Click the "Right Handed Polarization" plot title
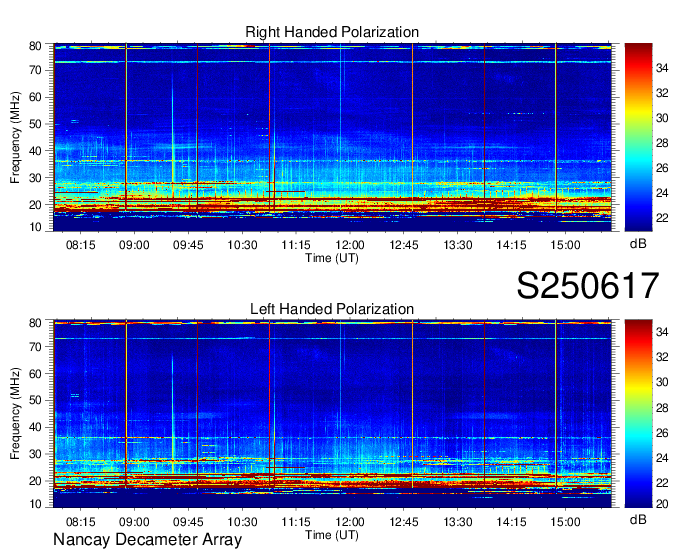Viewport: 680px width, 552px height. point(332,32)
